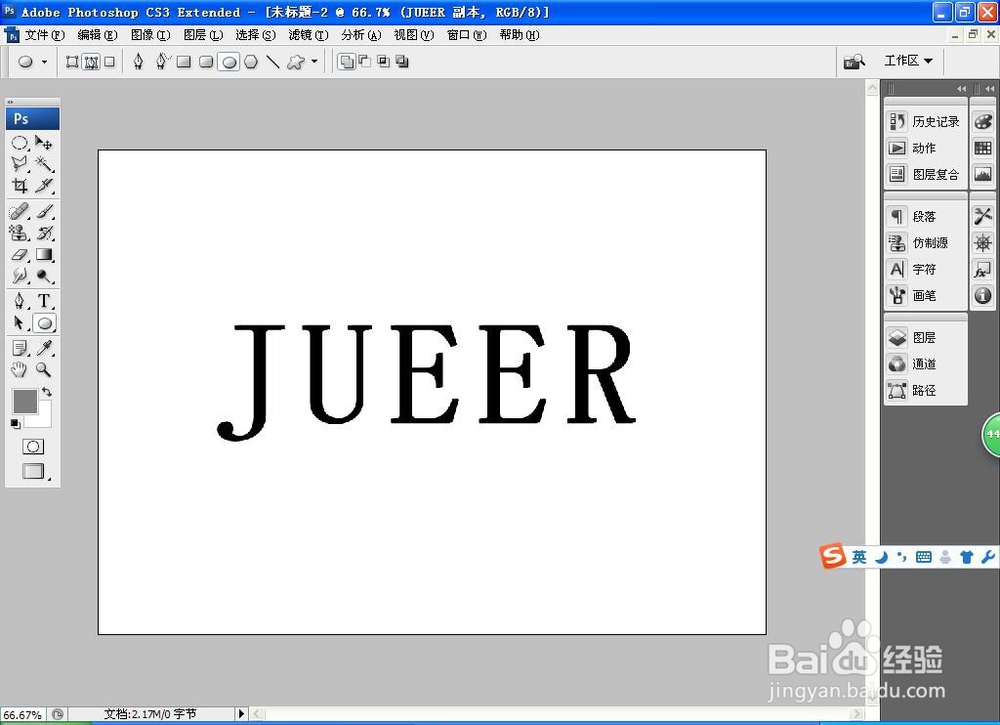Open the 图层复合 panel
The image size is (1000, 725).
point(925,174)
